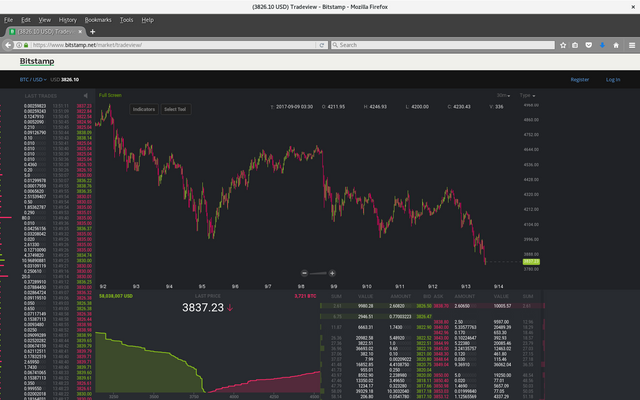This screenshot has width=640, height=400.
Task: Open the 30m timeframe dropdown
Action: pyautogui.click(x=503, y=96)
